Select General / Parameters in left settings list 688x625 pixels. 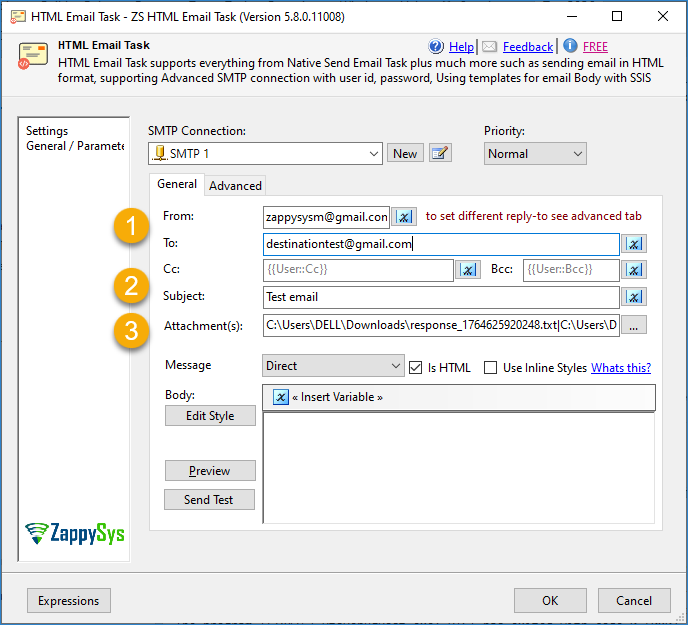(x=75, y=146)
